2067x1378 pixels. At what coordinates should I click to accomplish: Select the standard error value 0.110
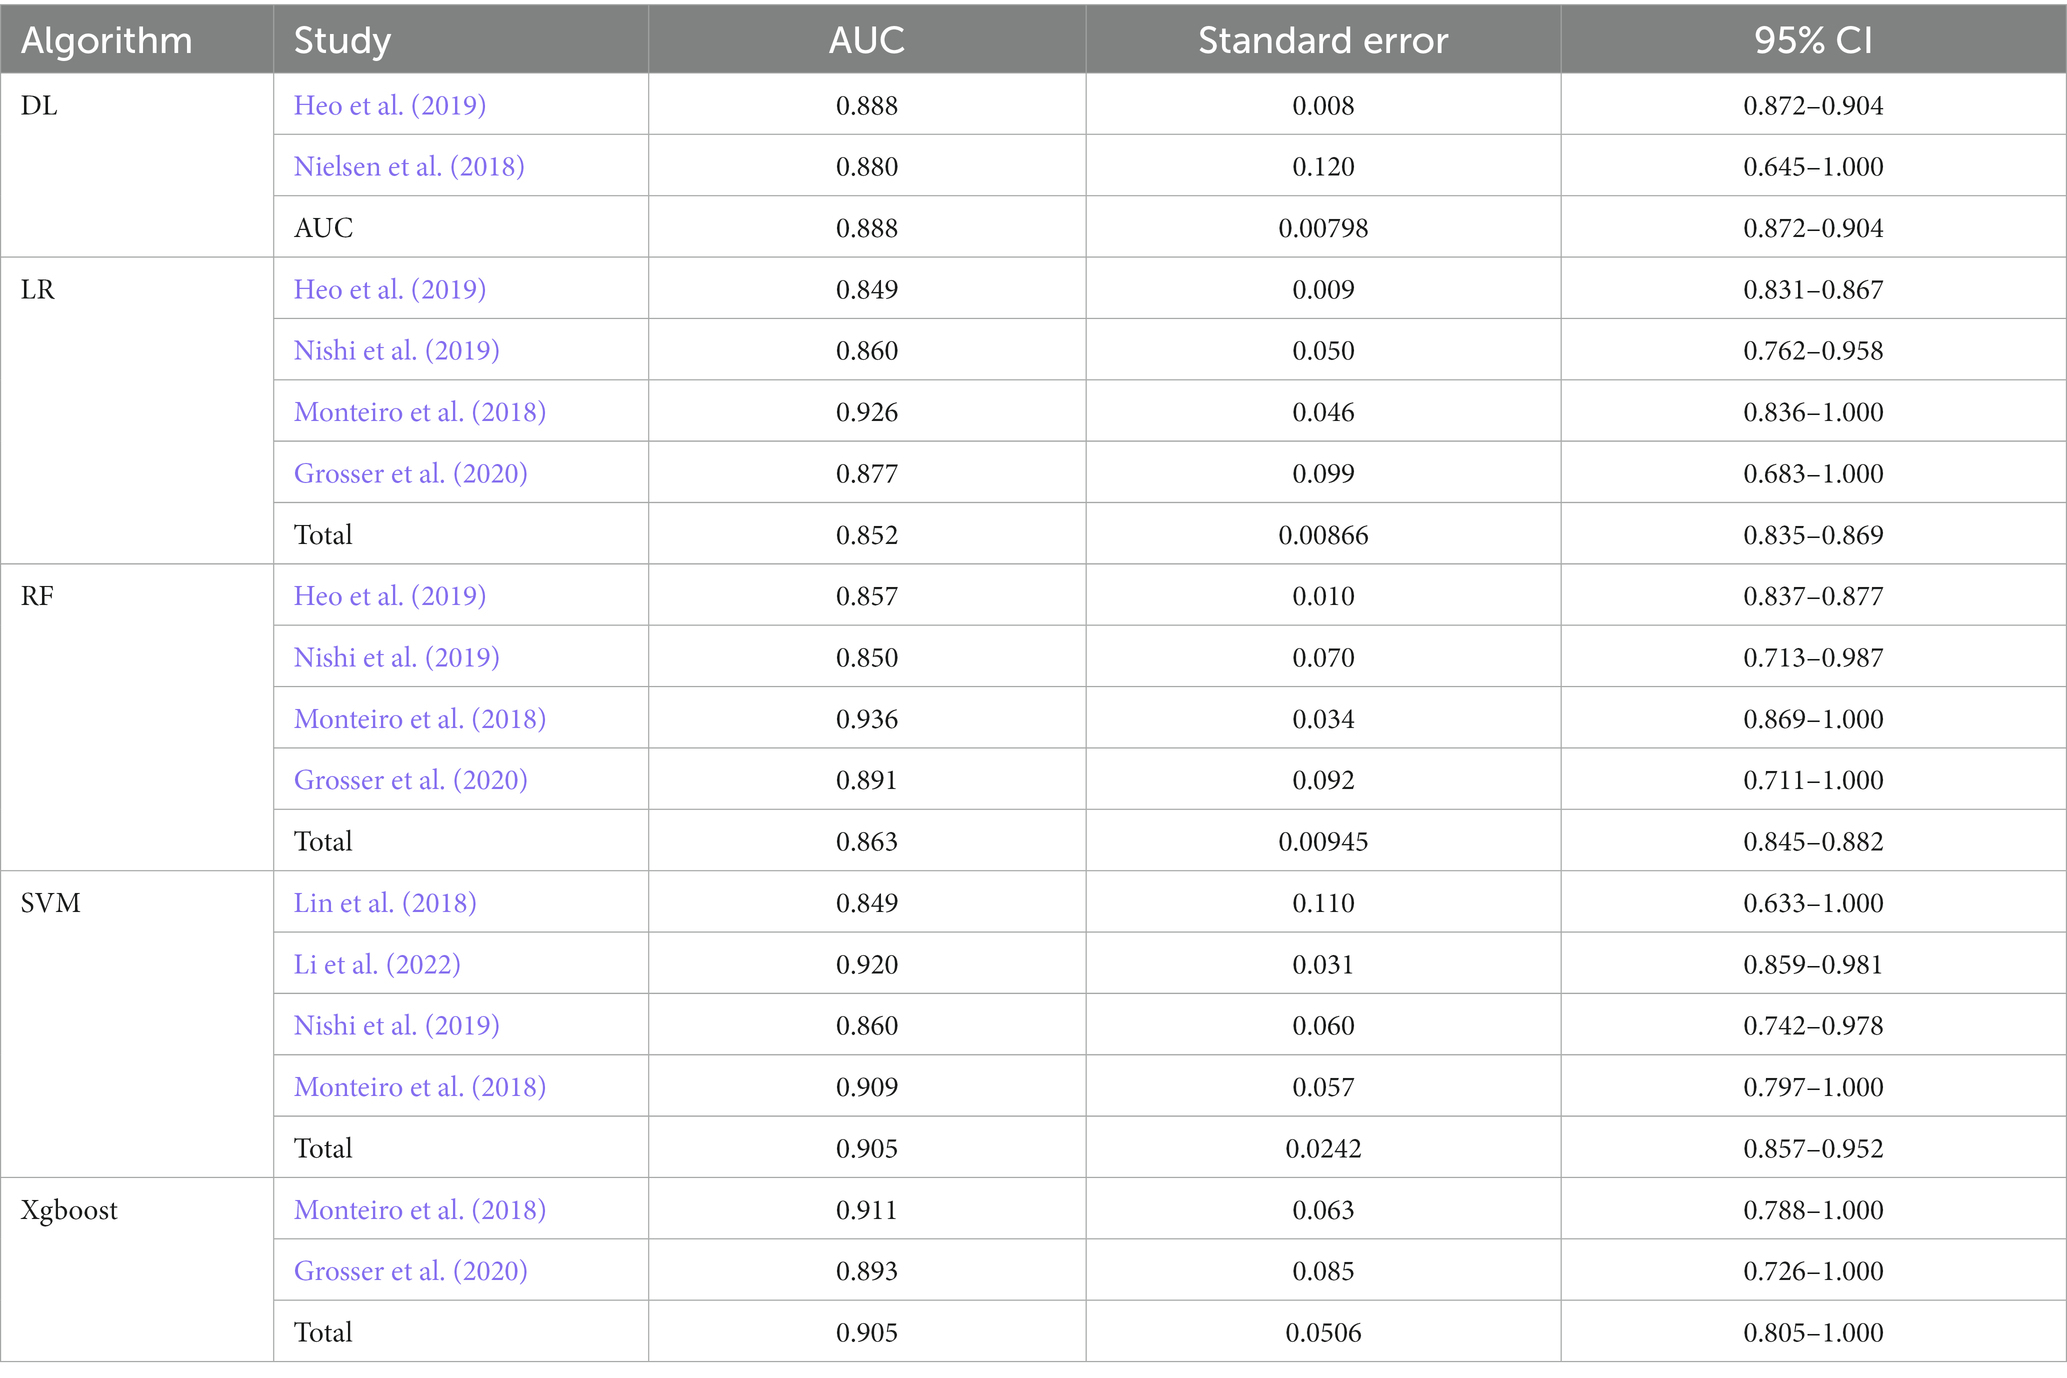1323,903
